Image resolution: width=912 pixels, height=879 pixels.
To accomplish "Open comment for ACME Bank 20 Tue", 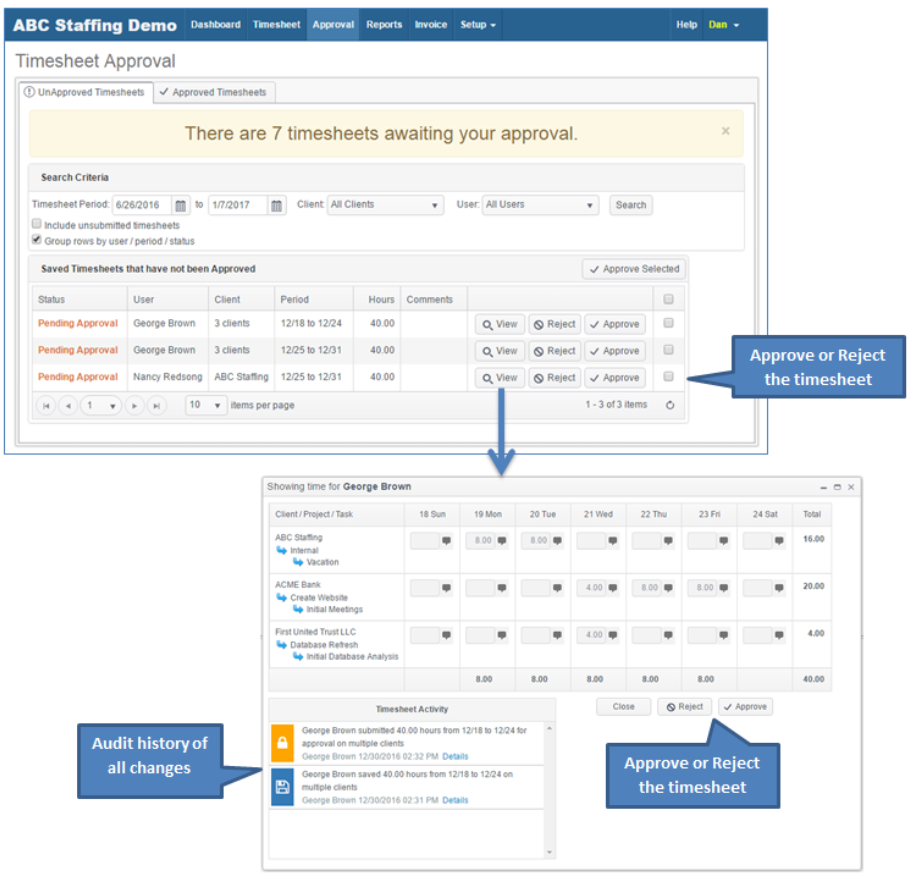I will click(557, 588).
